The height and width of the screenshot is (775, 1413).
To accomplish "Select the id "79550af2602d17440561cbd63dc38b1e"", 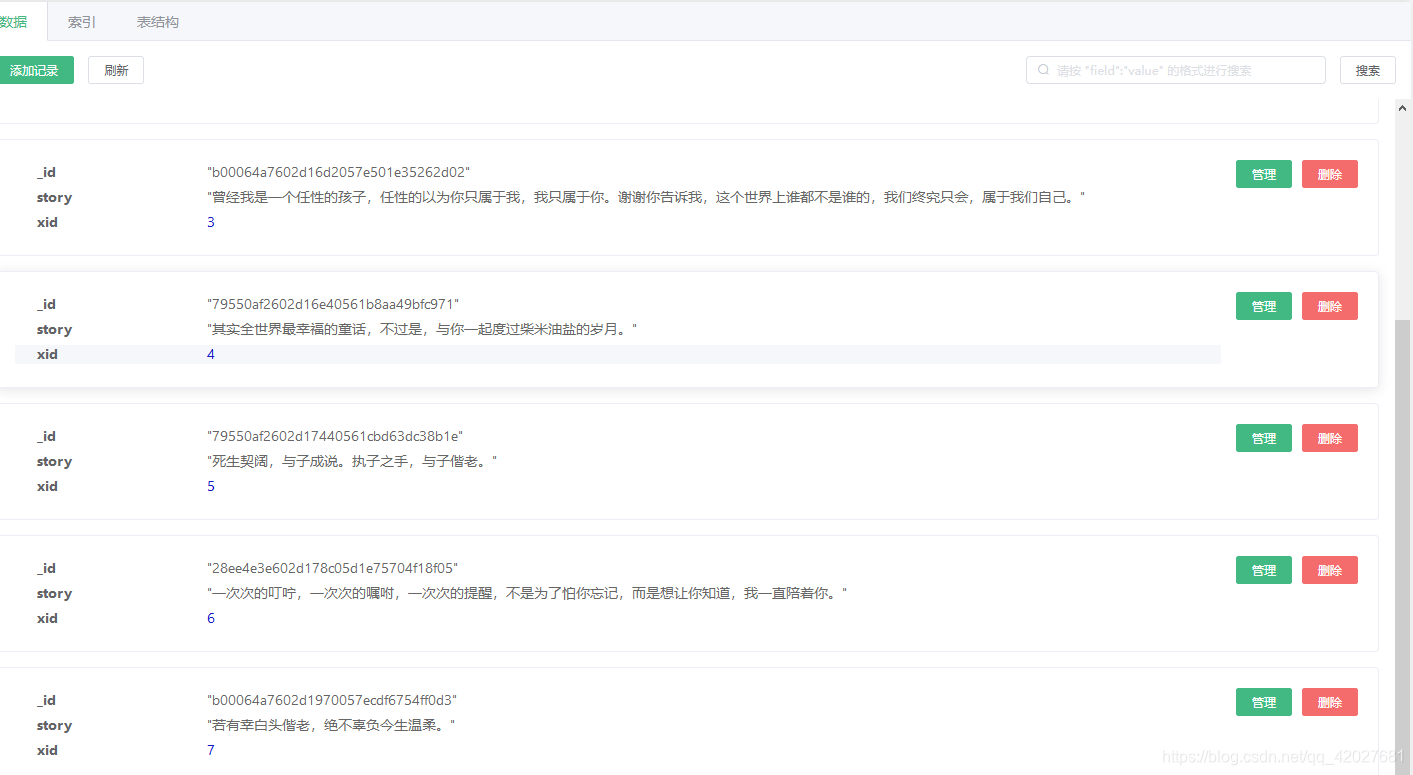I will tap(335, 436).
